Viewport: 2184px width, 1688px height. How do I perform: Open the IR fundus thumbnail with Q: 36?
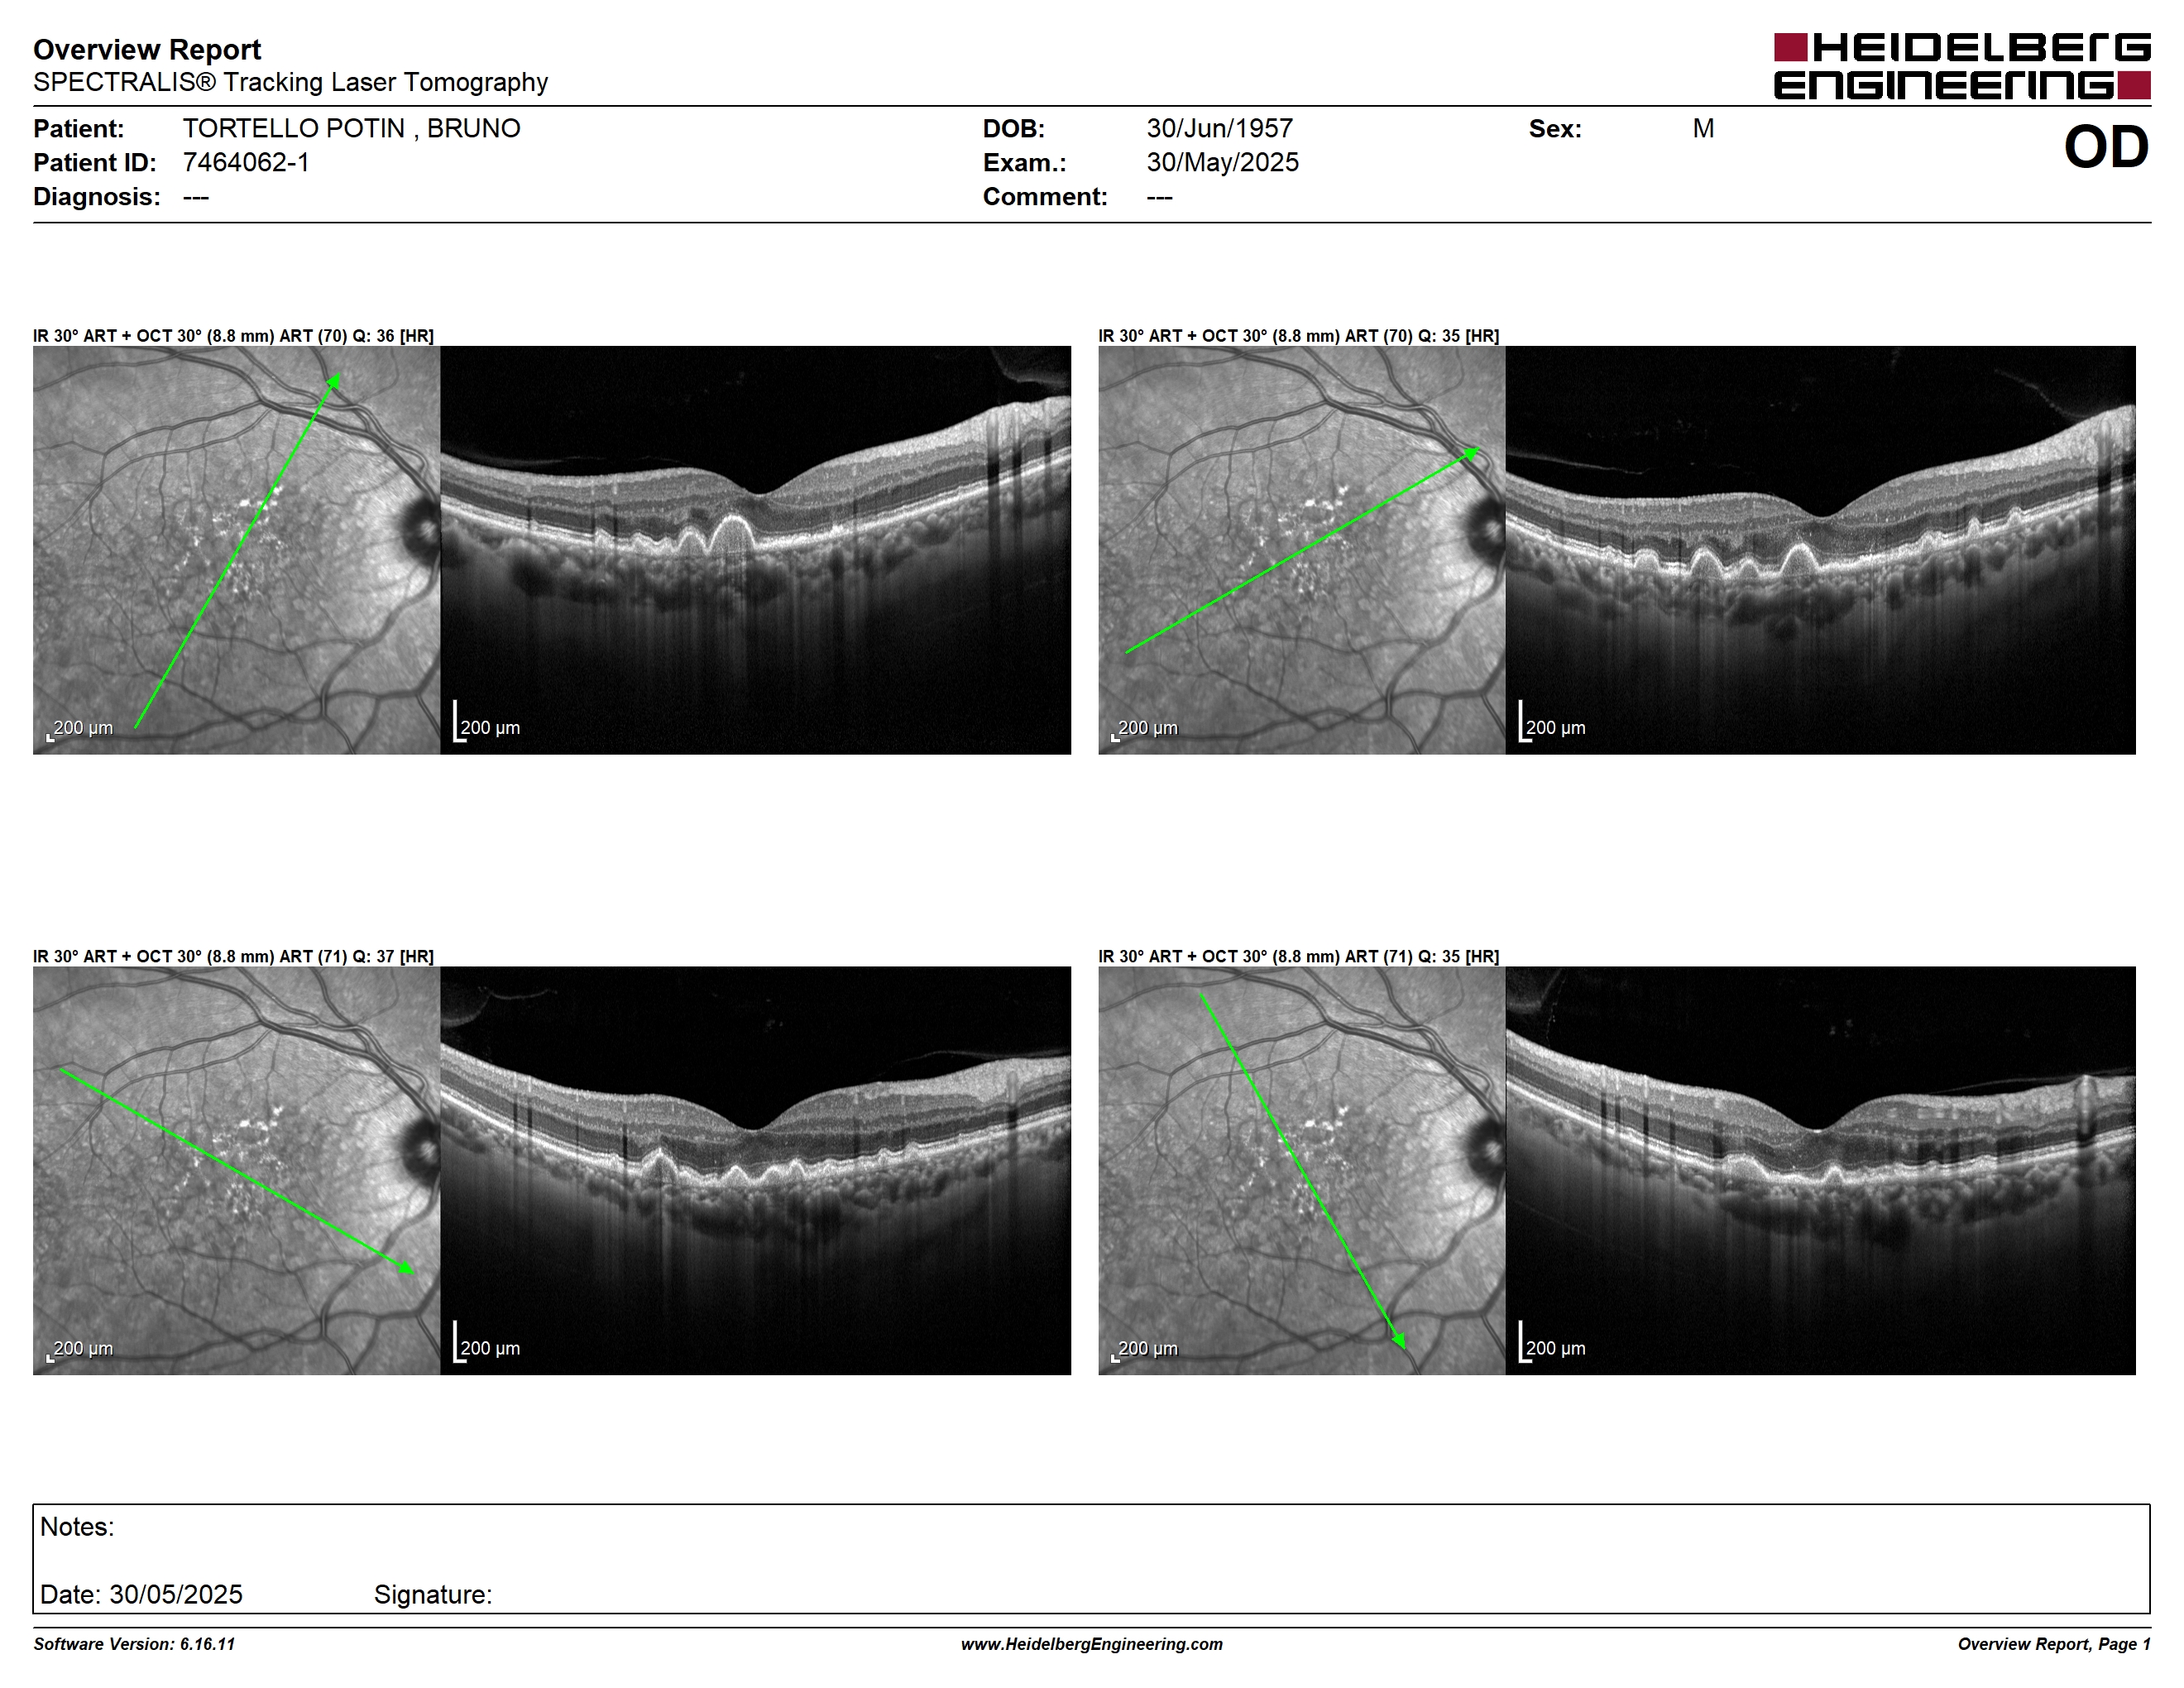236,550
